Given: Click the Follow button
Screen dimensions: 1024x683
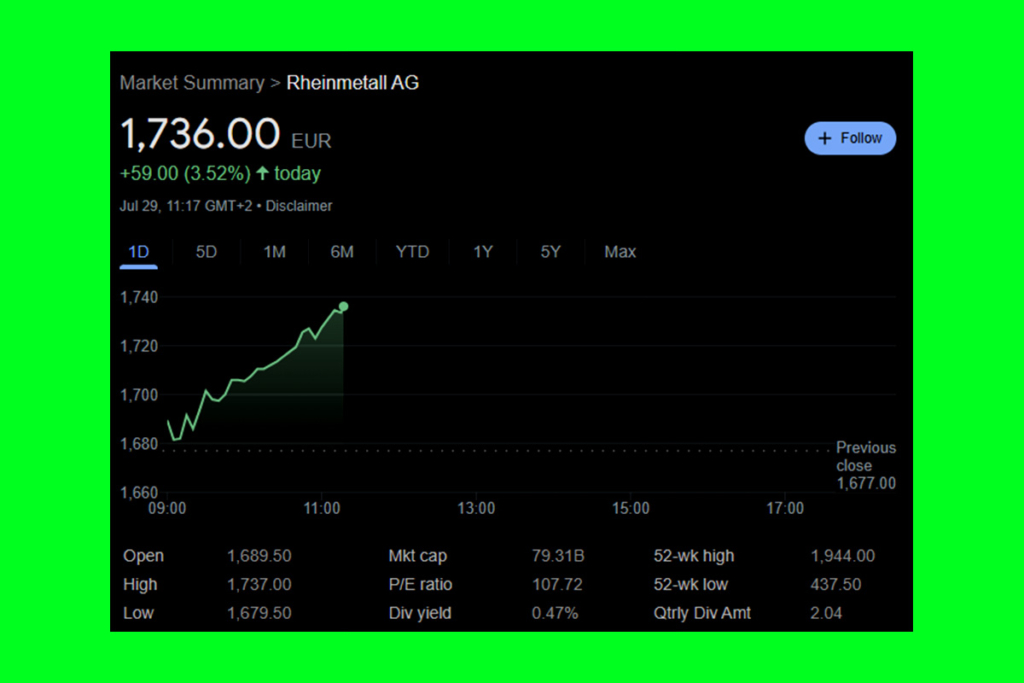Looking at the screenshot, I should tap(850, 138).
